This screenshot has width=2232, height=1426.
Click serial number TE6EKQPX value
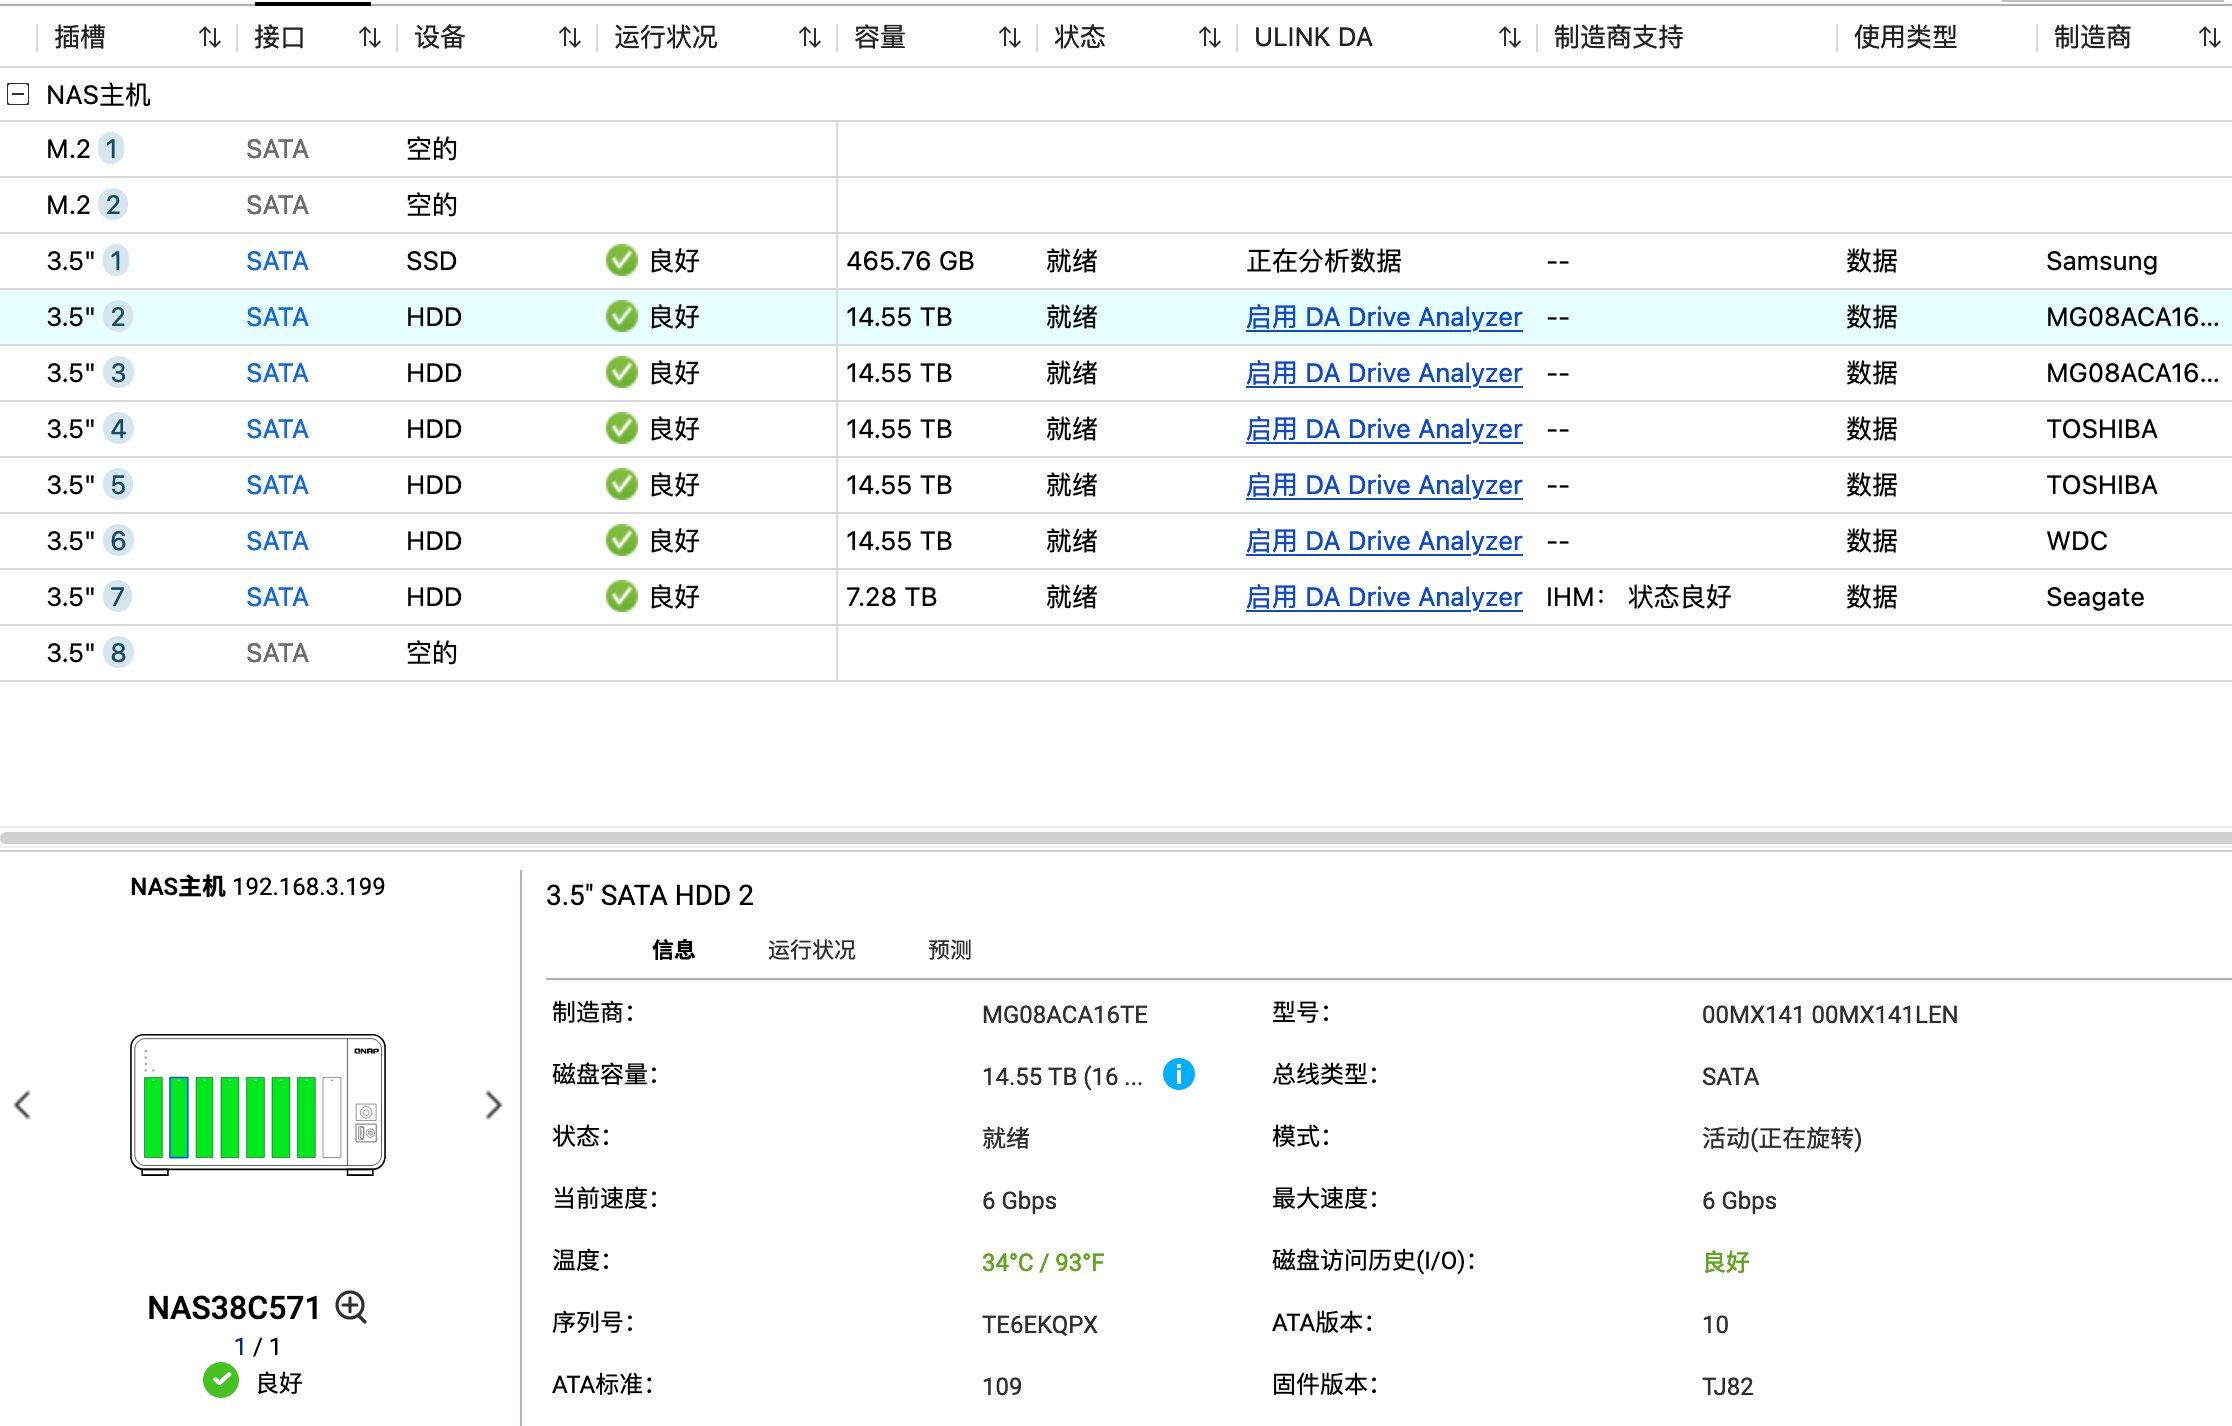1039,1325
